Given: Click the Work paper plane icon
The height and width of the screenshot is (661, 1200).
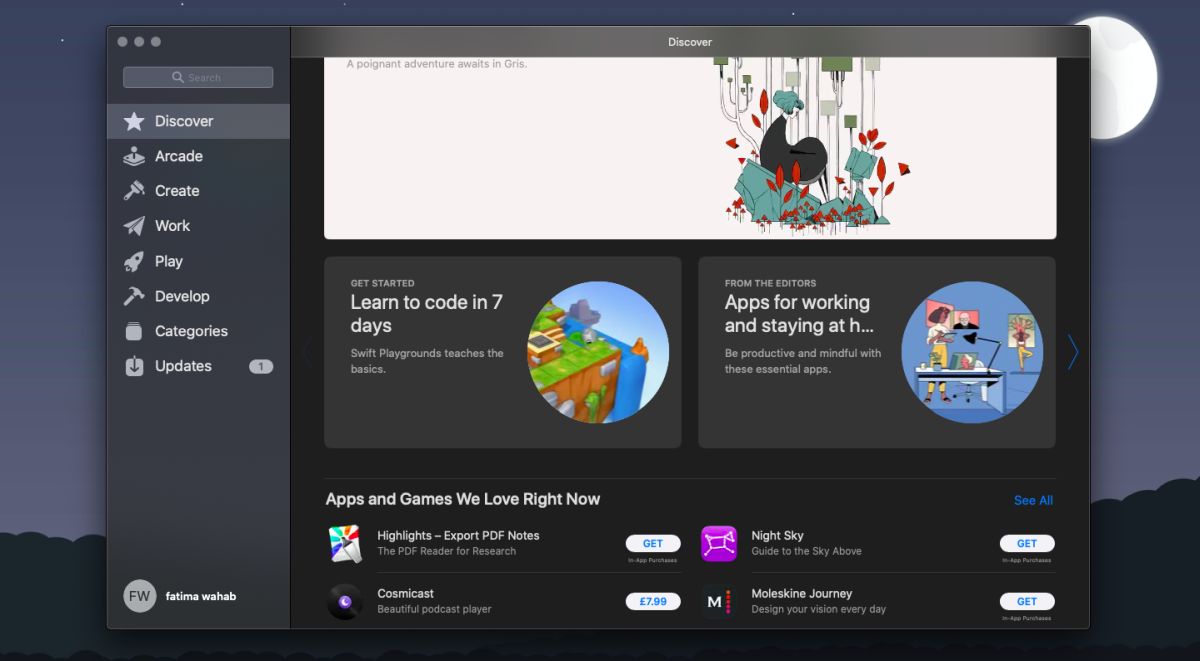Looking at the screenshot, I should coord(134,226).
